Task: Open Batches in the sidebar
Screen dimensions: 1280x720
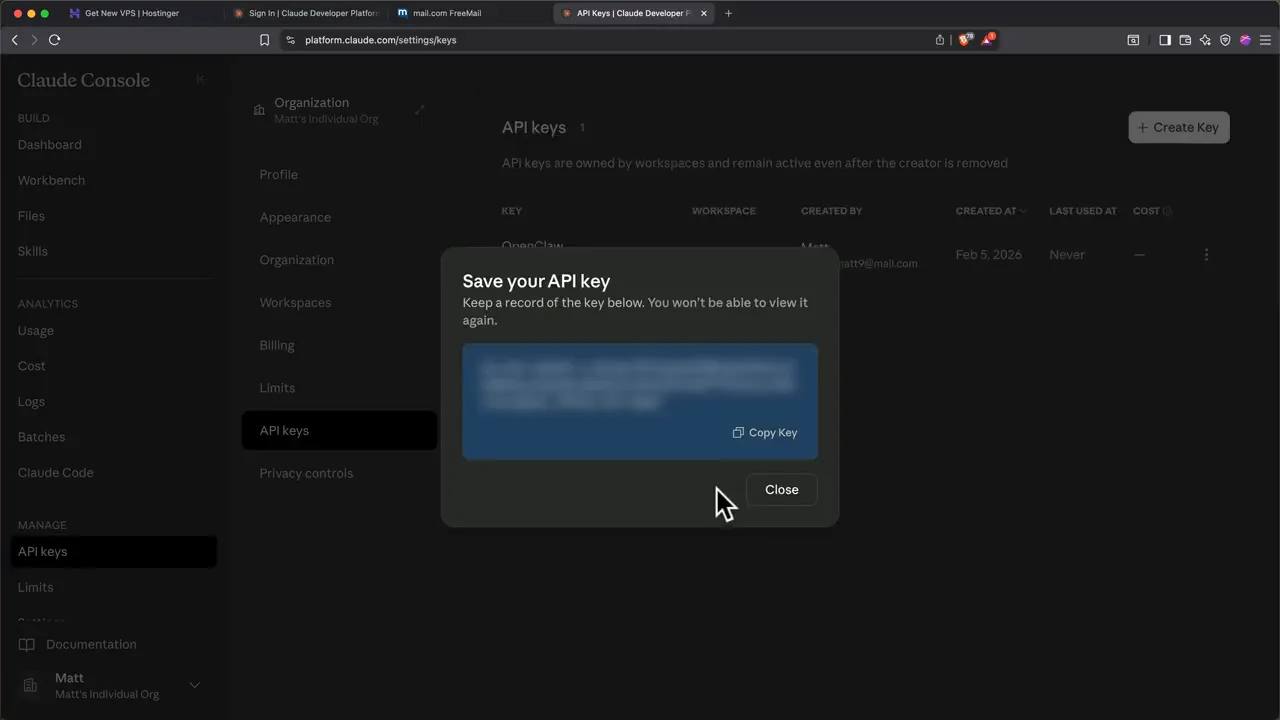Action: [41, 437]
